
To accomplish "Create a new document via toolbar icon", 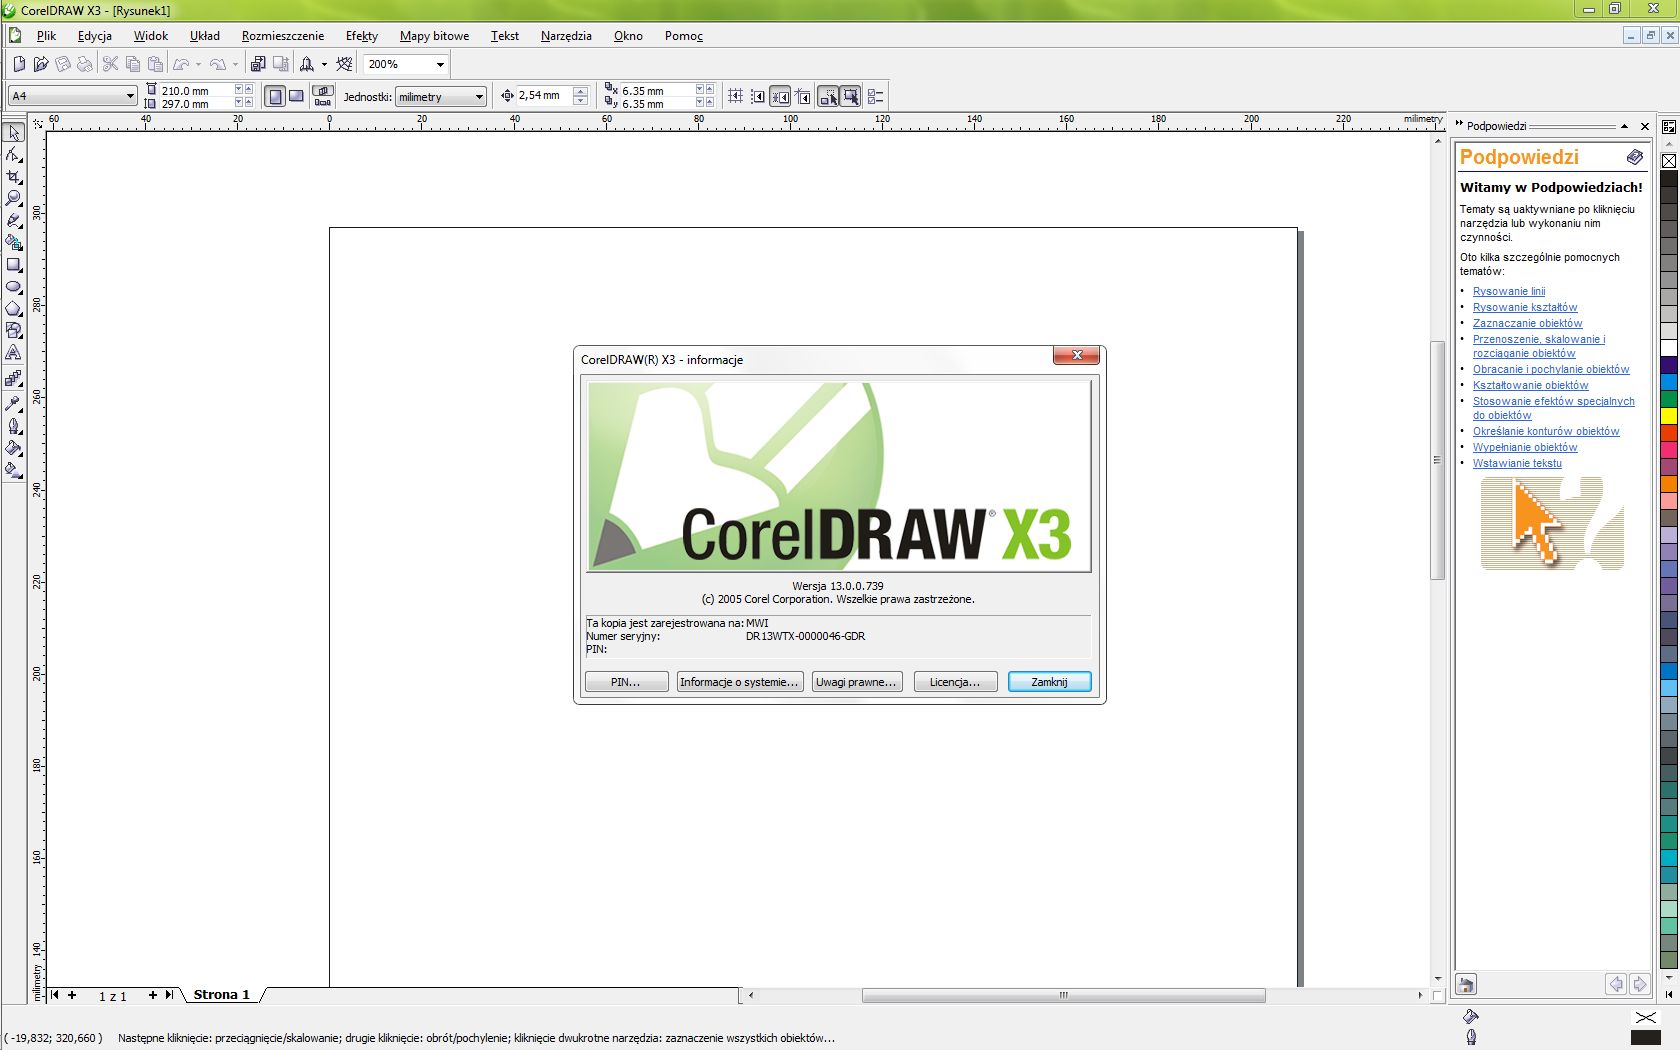I will tap(19, 64).
